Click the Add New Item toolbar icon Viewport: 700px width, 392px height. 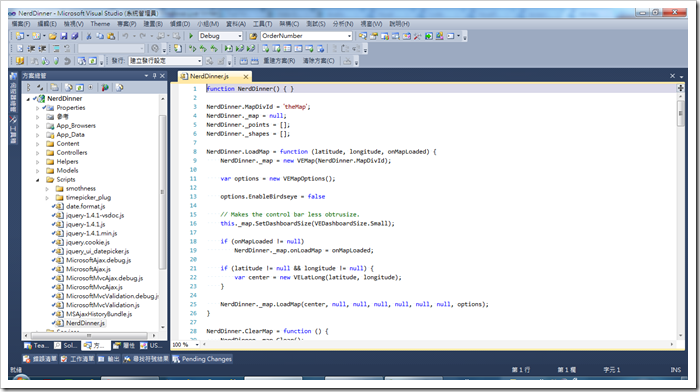[x=36, y=36]
